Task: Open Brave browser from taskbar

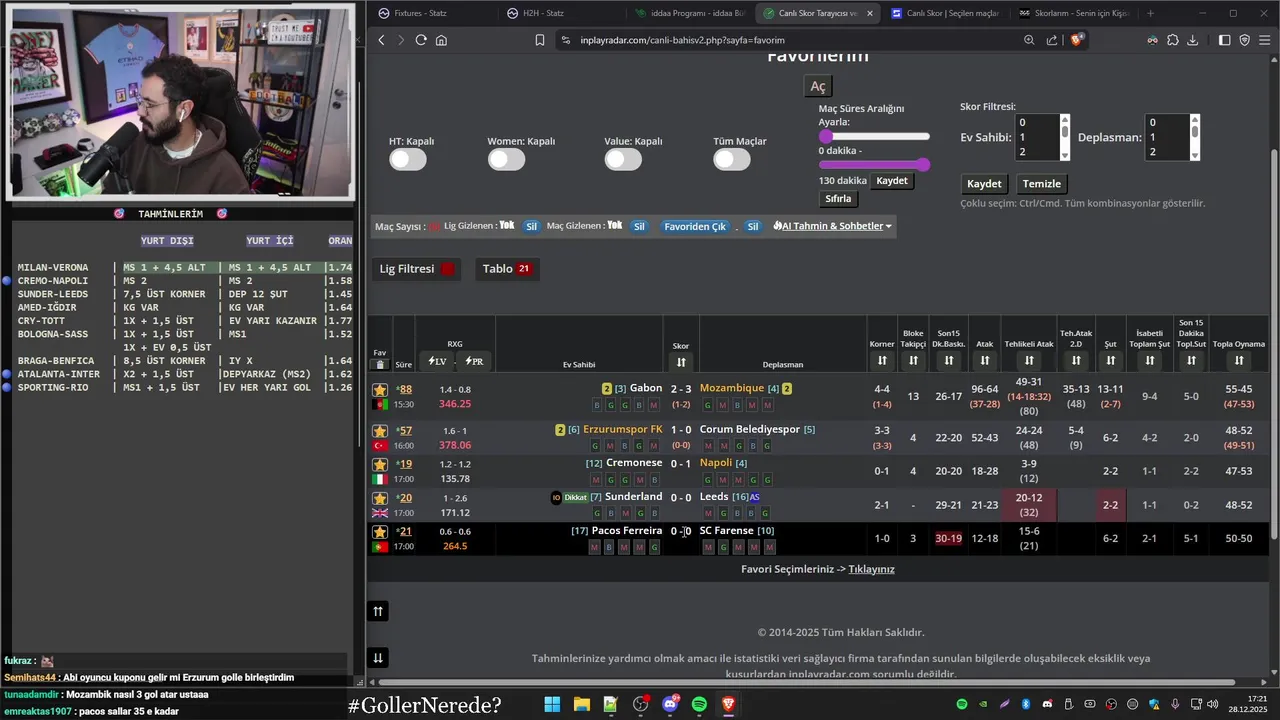Action: coord(729,705)
